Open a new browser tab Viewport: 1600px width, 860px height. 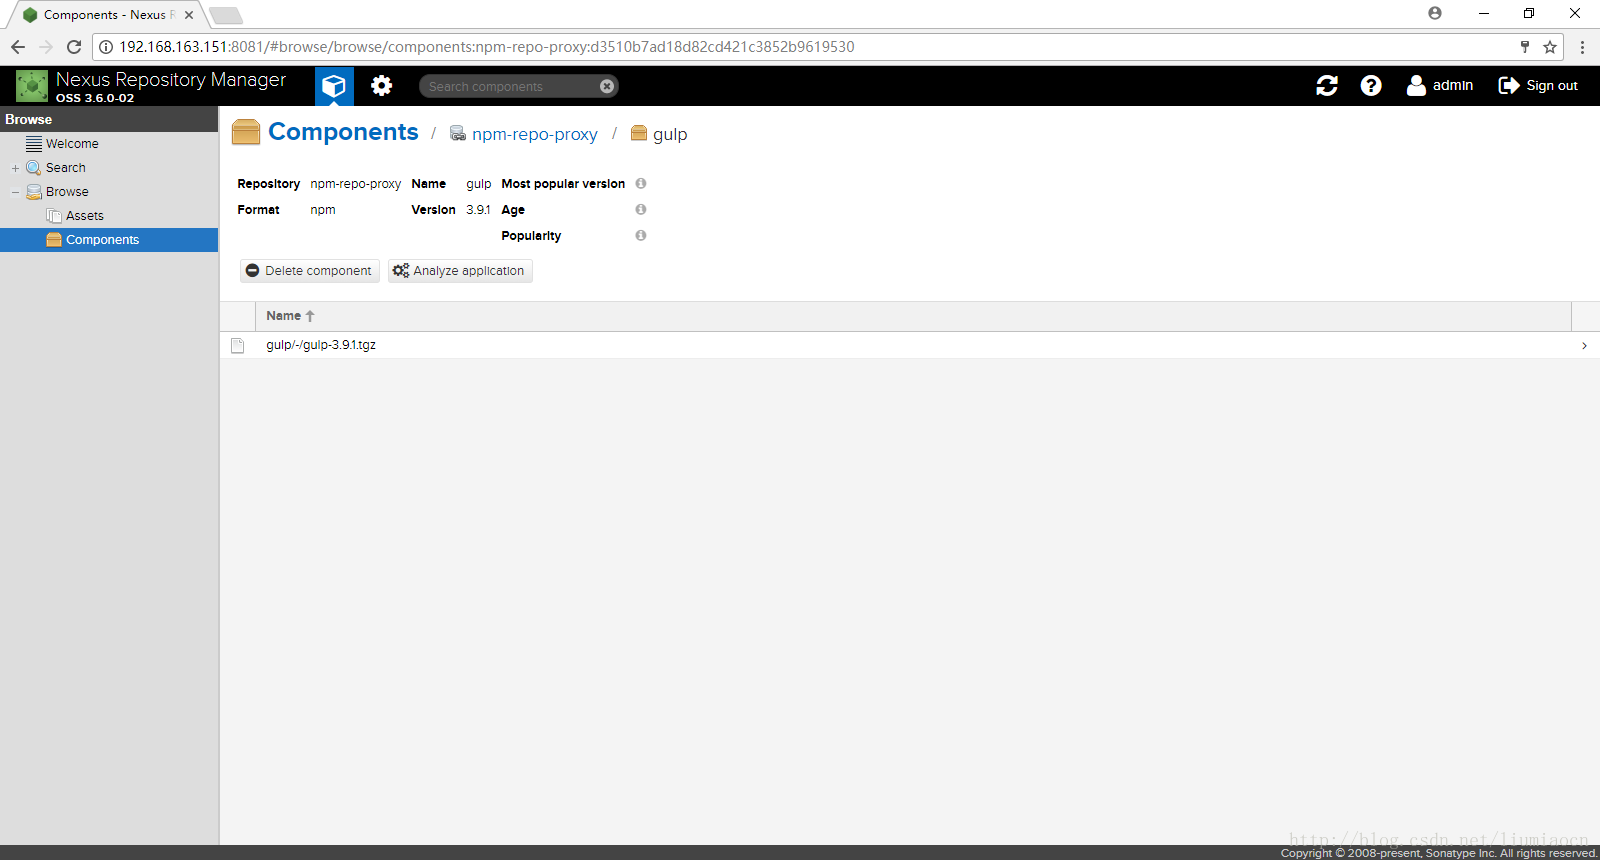click(226, 15)
